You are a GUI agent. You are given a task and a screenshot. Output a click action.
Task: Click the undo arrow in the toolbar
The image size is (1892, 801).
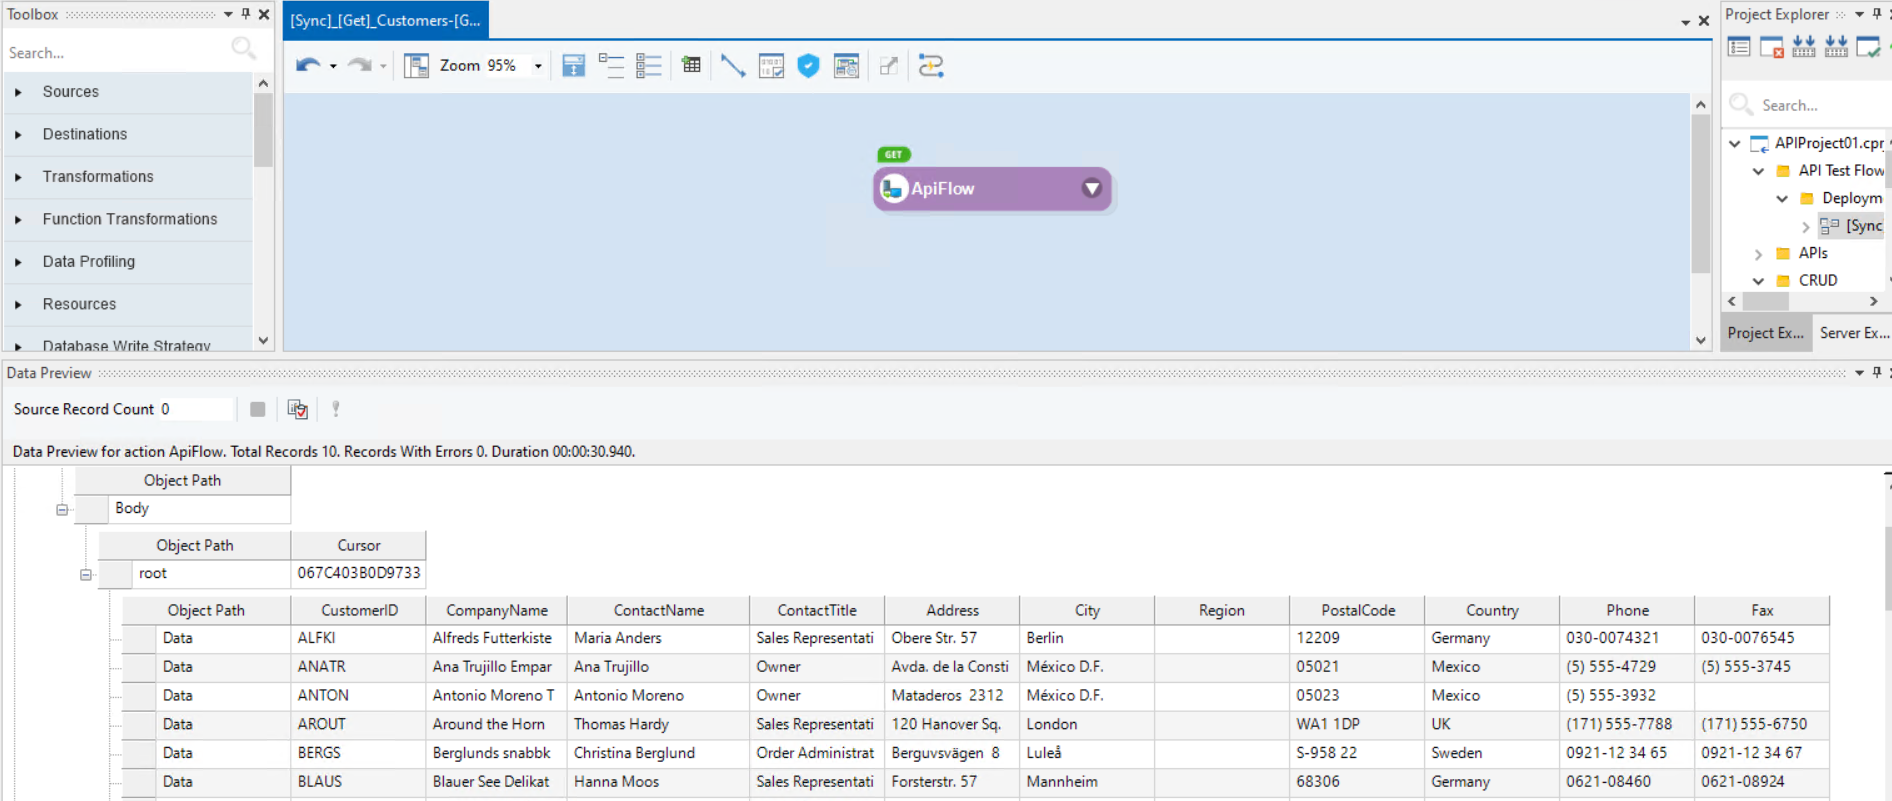[x=307, y=66]
